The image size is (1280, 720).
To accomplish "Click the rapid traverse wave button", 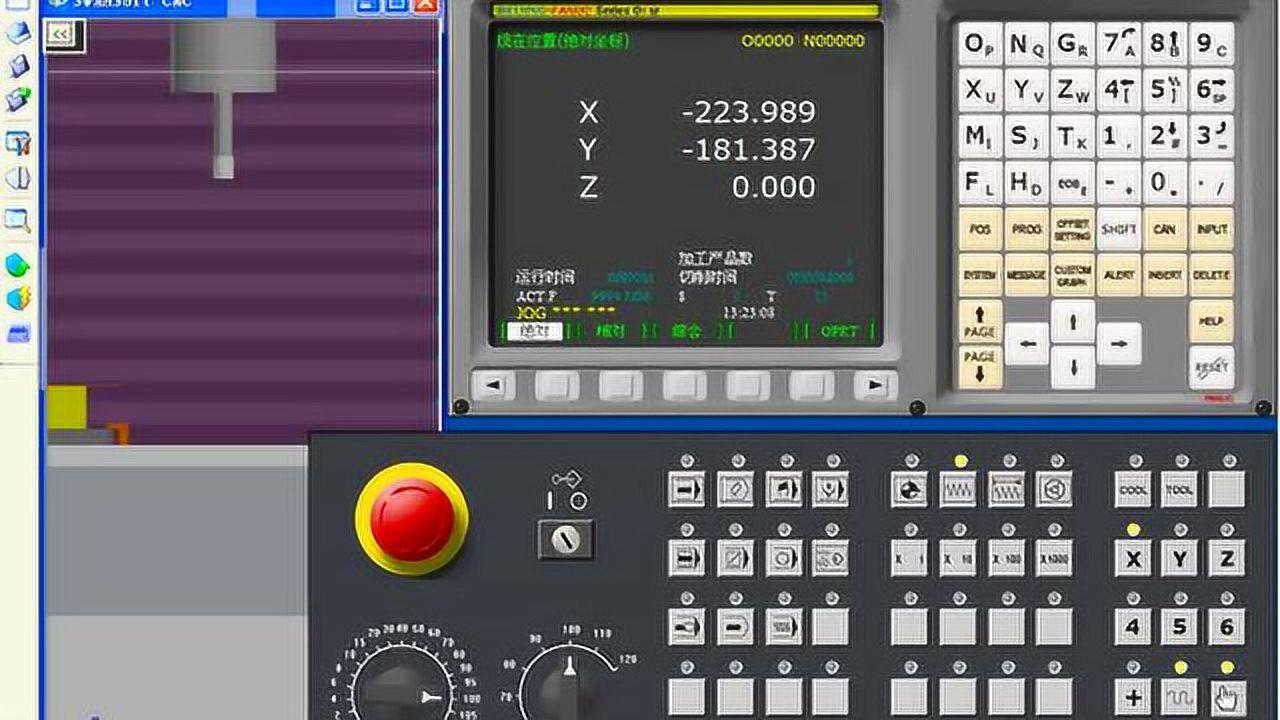I will click(1180, 696).
